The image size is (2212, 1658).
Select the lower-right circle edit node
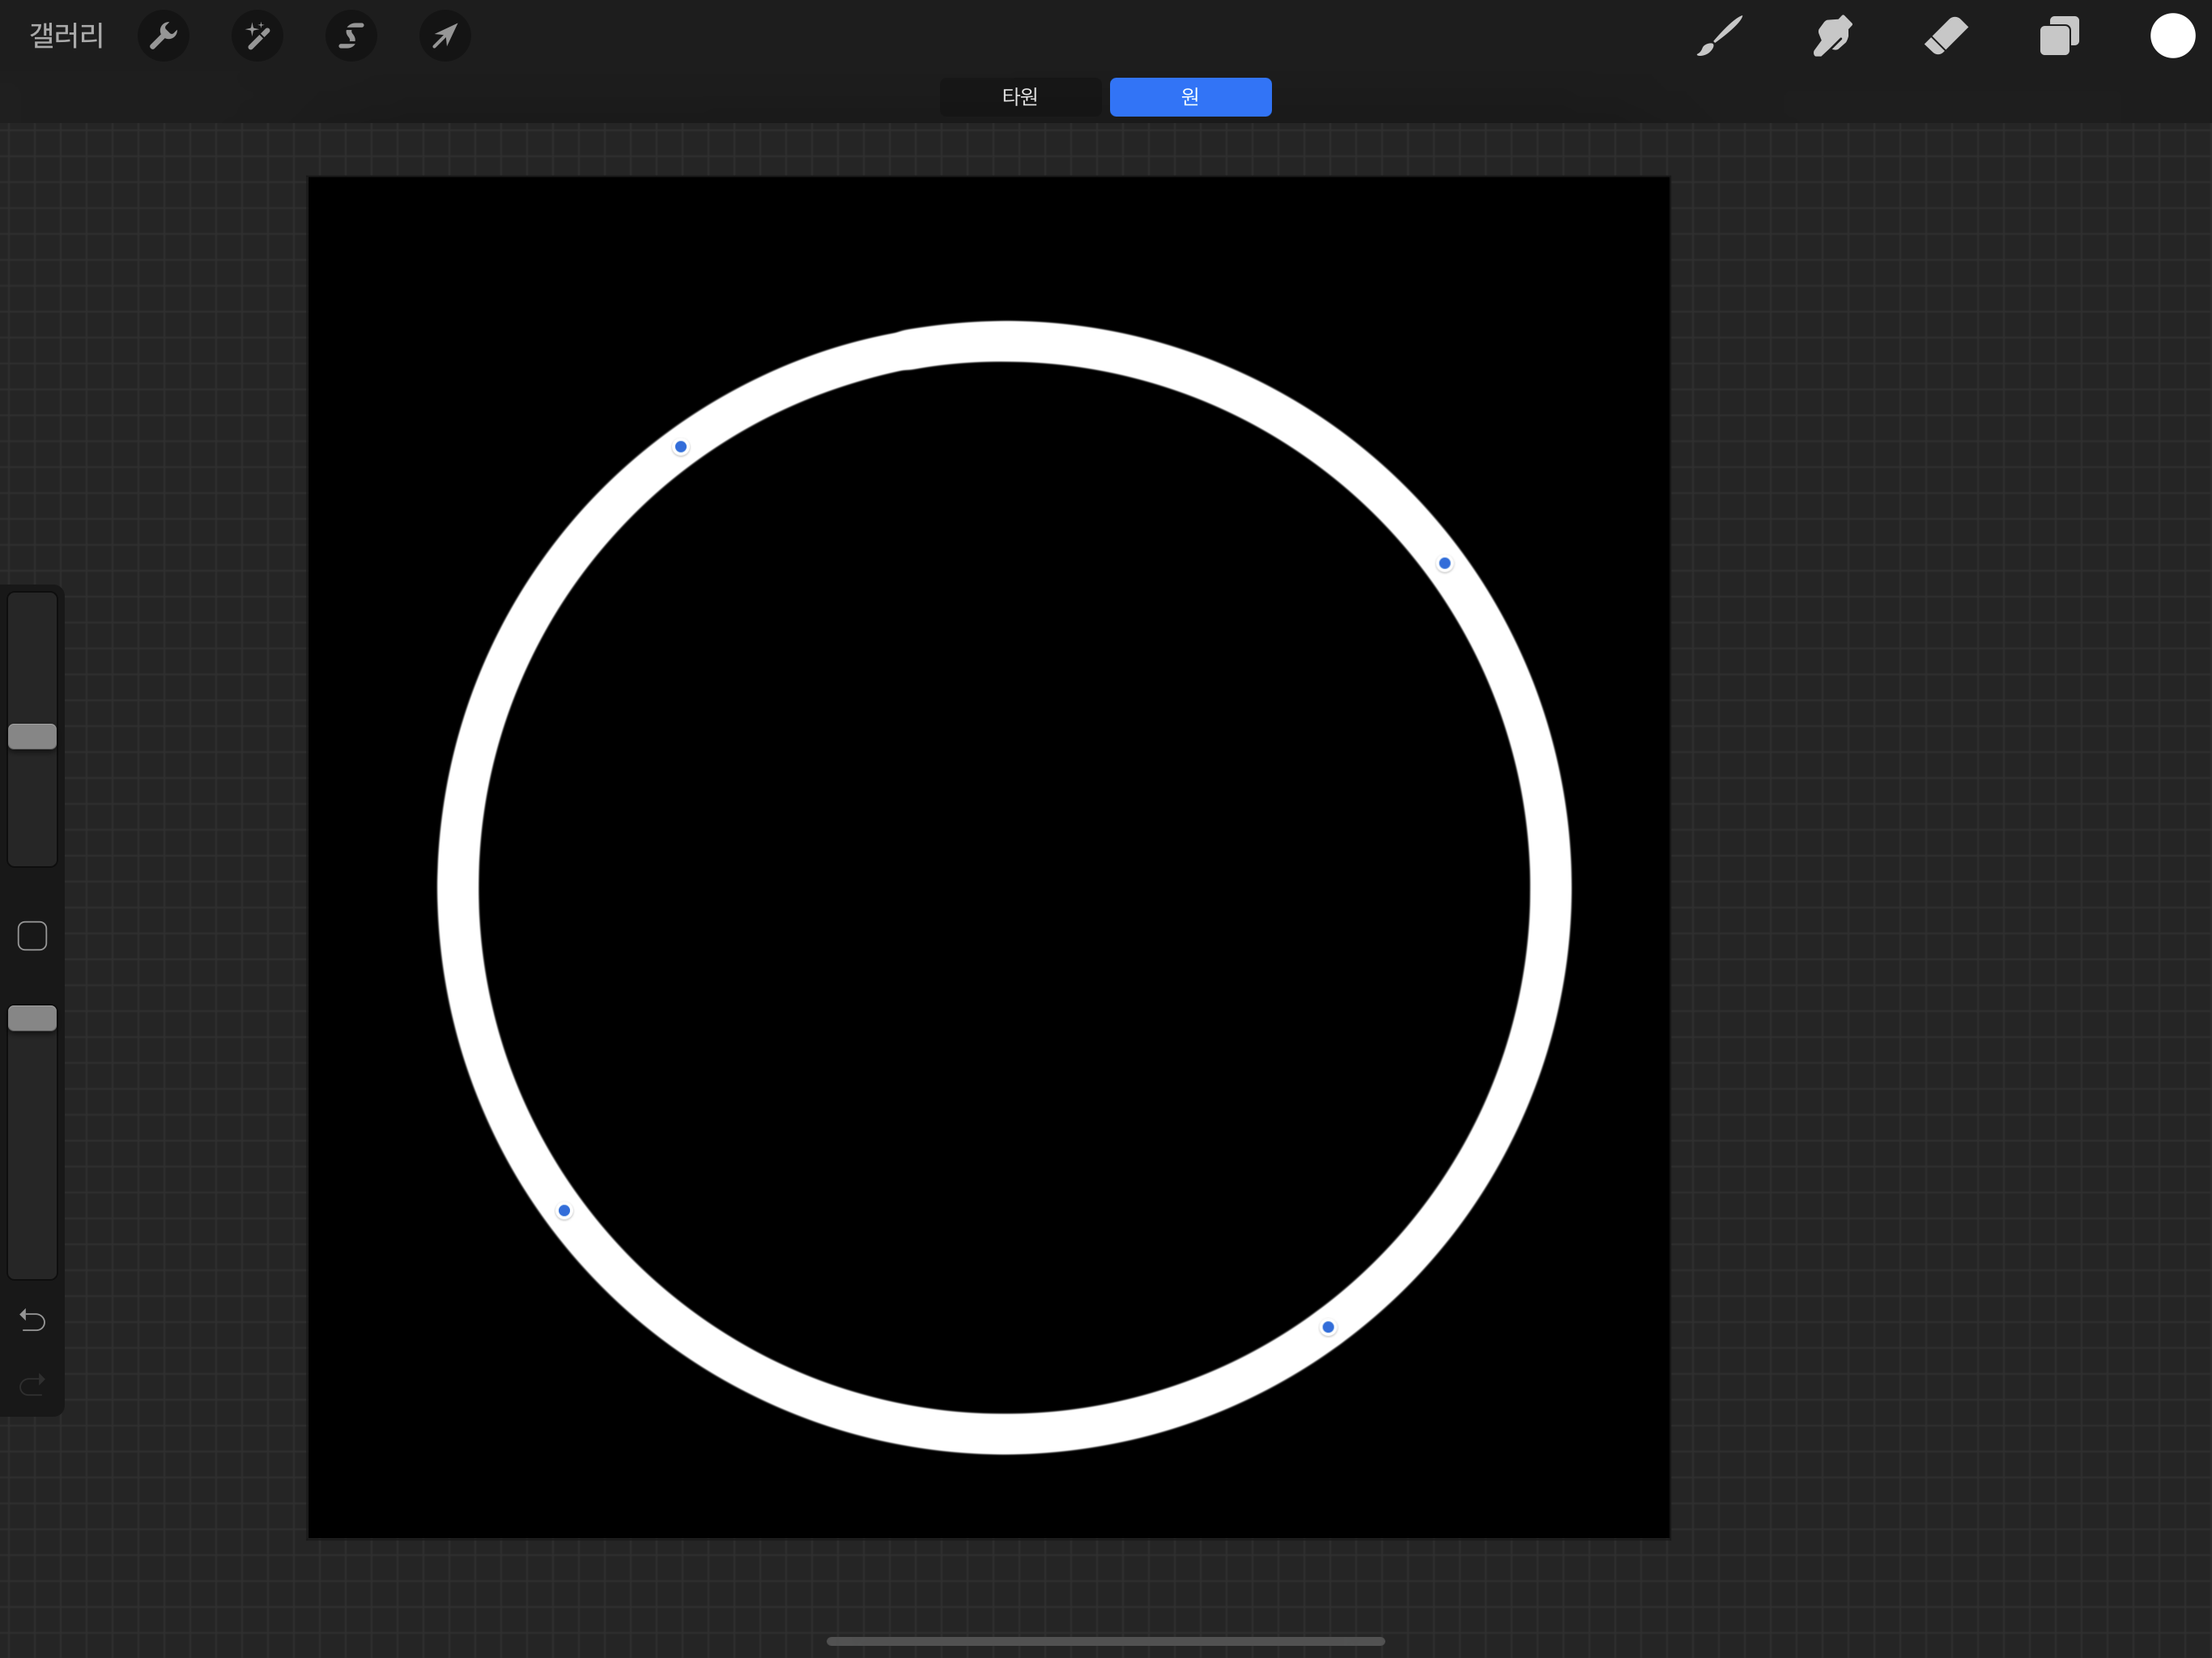(1328, 1327)
